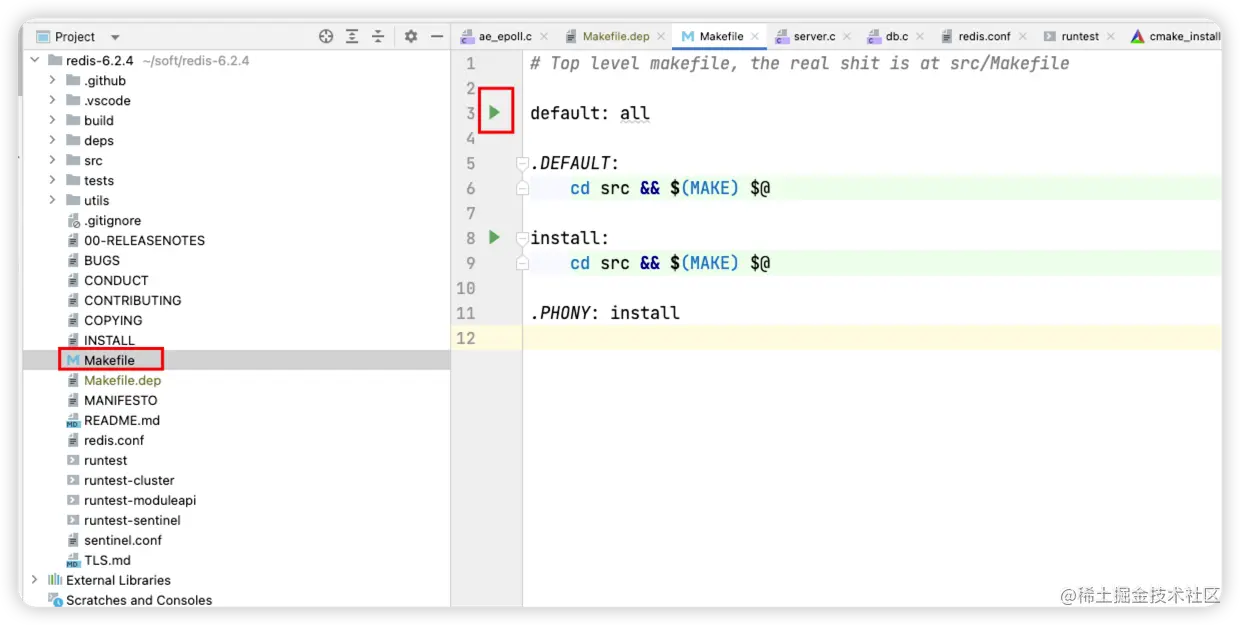Click the top-level makefile comment line
1240x625 pixels.
tap(800, 63)
